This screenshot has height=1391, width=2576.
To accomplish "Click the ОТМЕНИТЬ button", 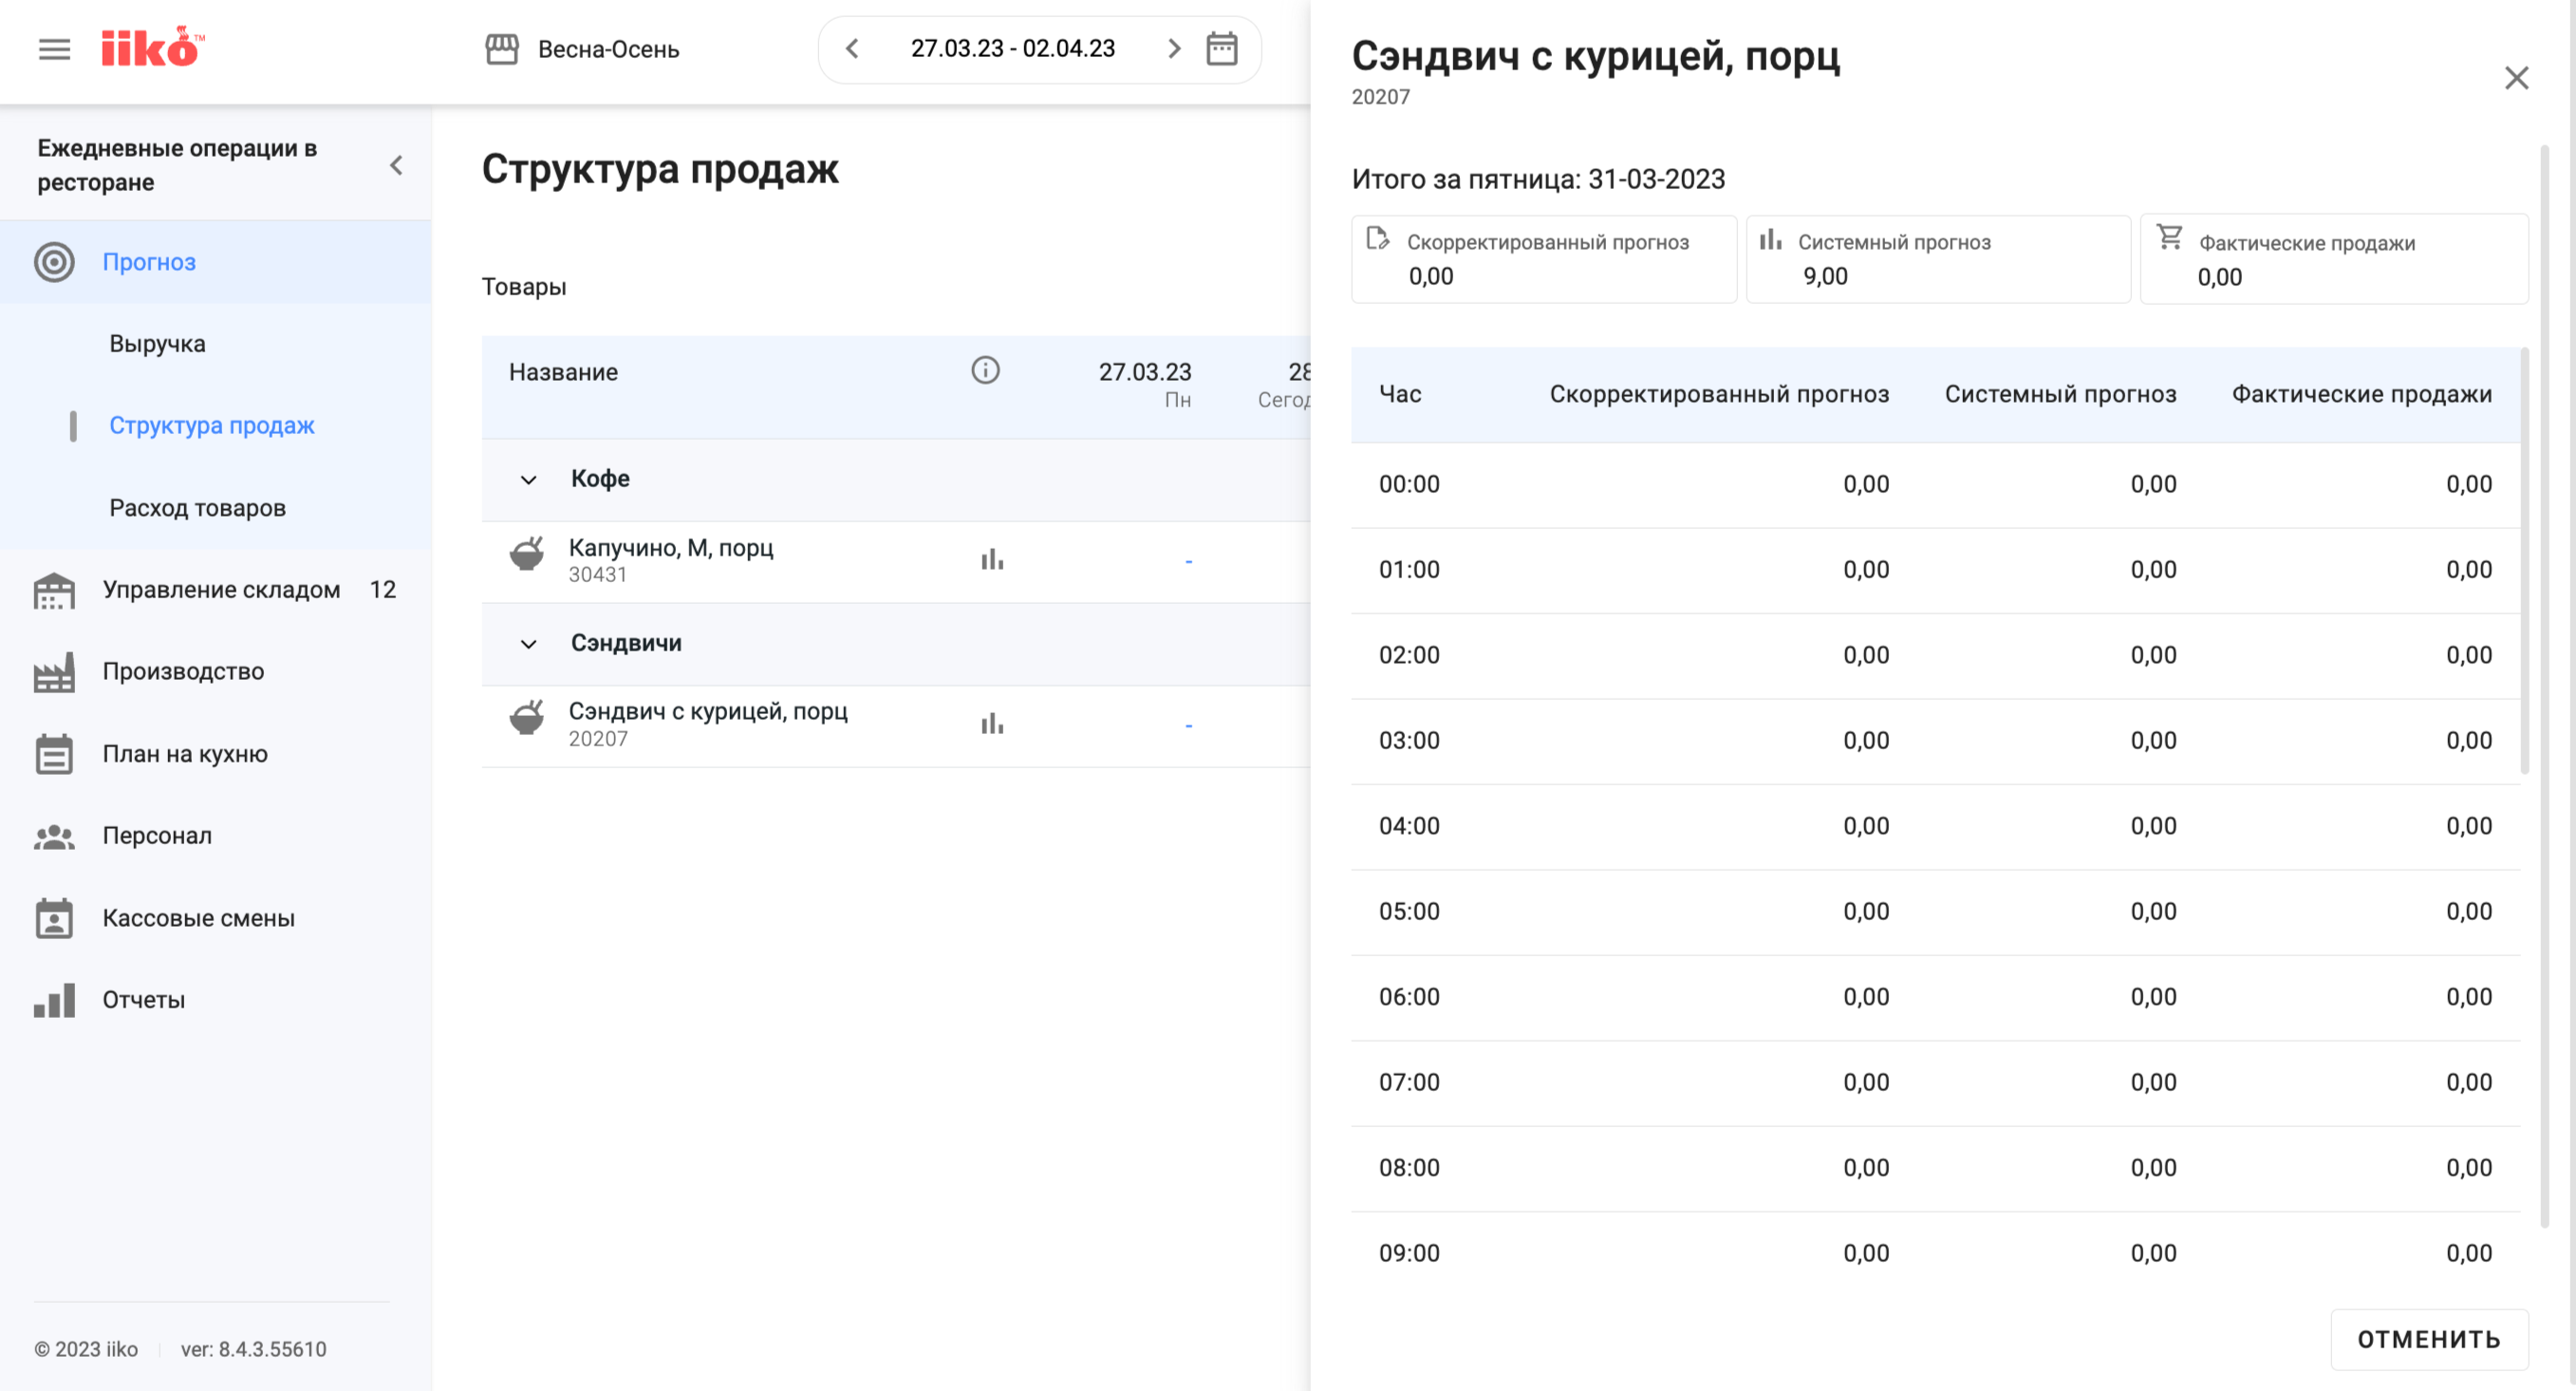I will (2429, 1340).
